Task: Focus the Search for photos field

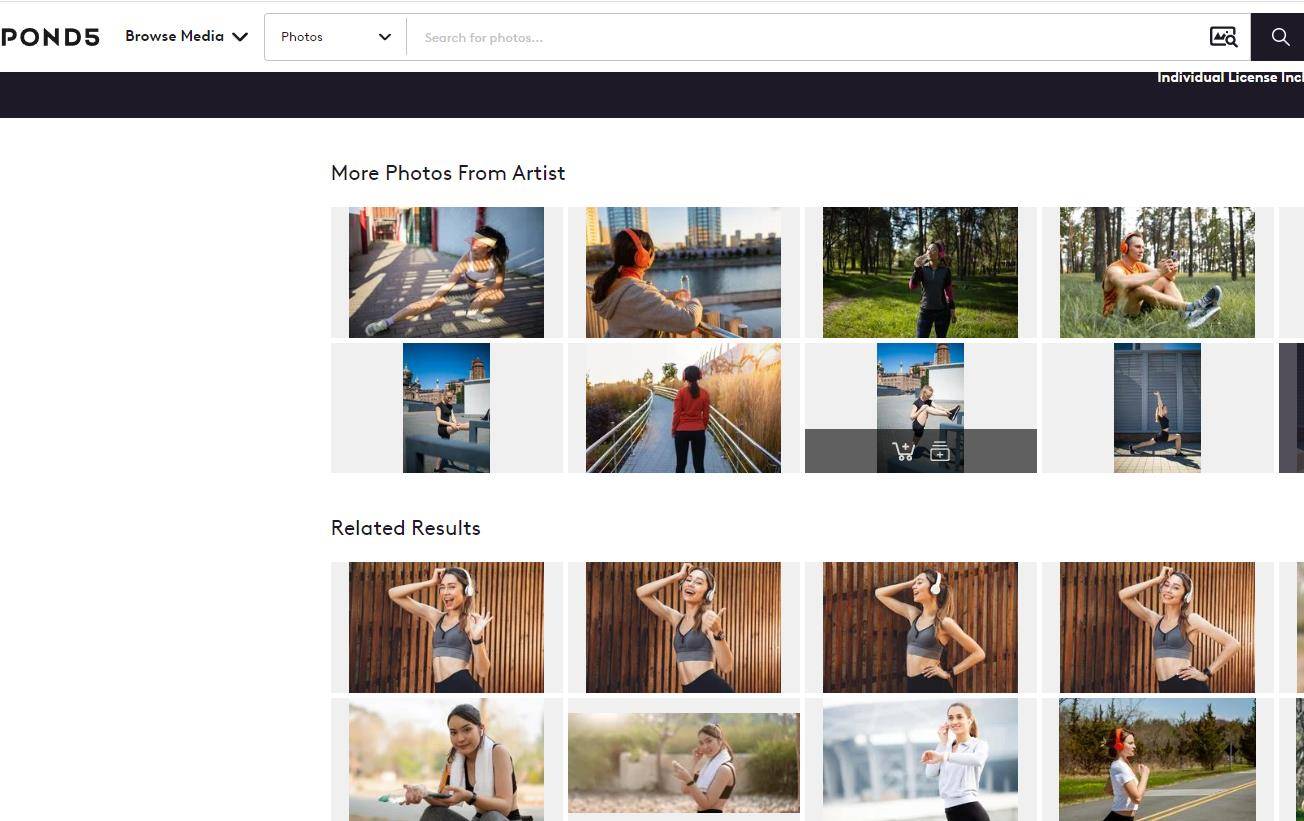Action: pyautogui.click(x=803, y=37)
